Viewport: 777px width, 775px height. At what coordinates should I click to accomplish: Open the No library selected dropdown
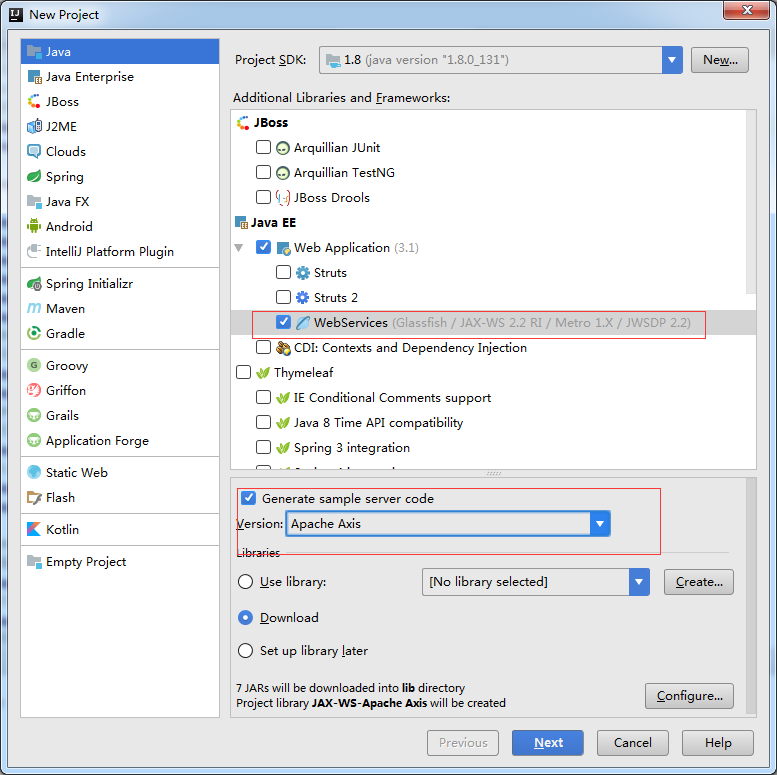(639, 582)
